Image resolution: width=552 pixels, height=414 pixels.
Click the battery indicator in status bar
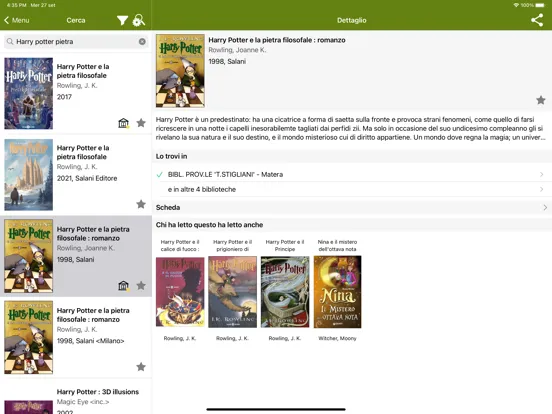click(540, 5)
